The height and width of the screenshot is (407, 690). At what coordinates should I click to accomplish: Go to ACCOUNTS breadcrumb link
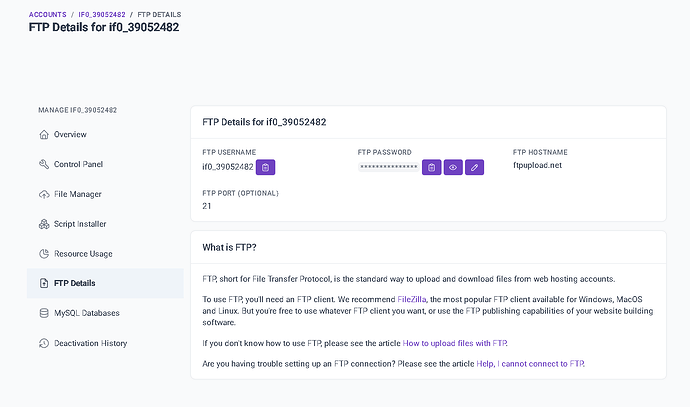[48, 15]
